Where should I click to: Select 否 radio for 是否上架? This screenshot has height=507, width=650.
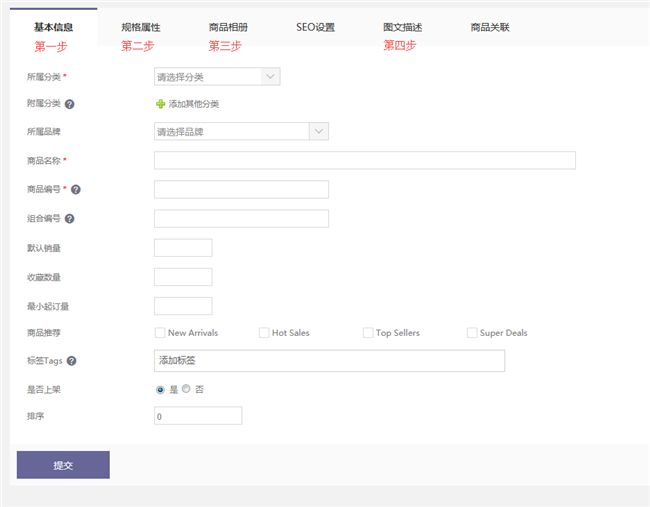(186, 388)
